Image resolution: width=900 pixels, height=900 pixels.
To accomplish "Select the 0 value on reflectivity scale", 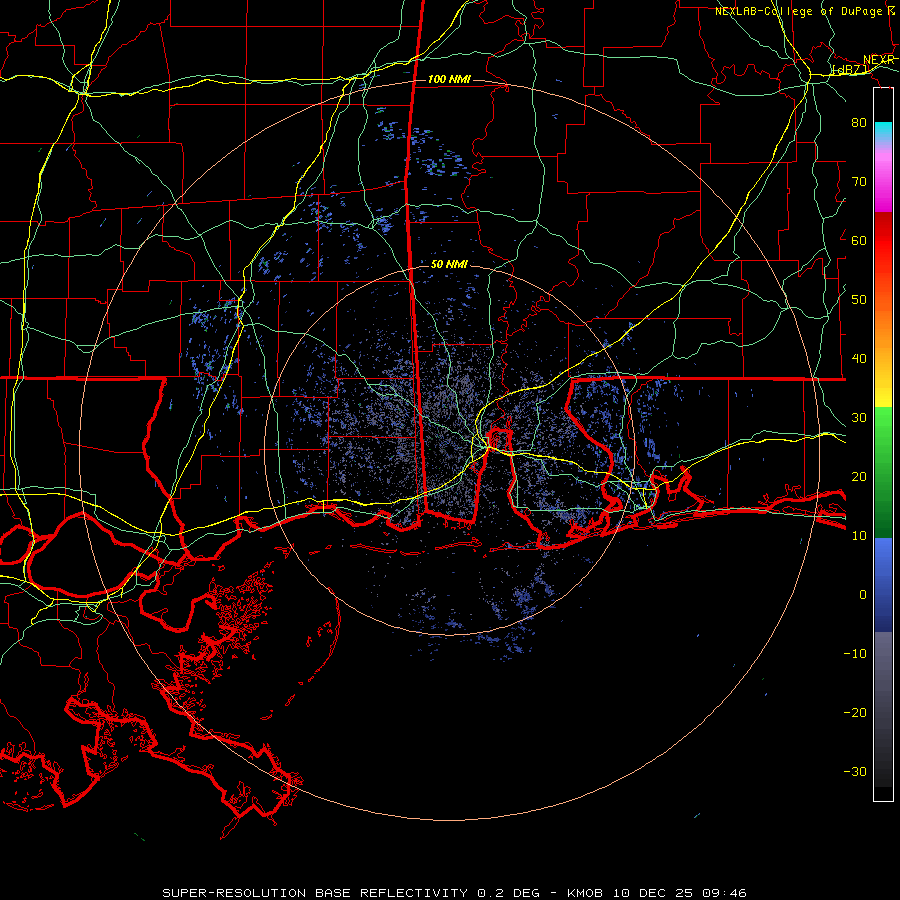I will pyautogui.click(x=863, y=595).
